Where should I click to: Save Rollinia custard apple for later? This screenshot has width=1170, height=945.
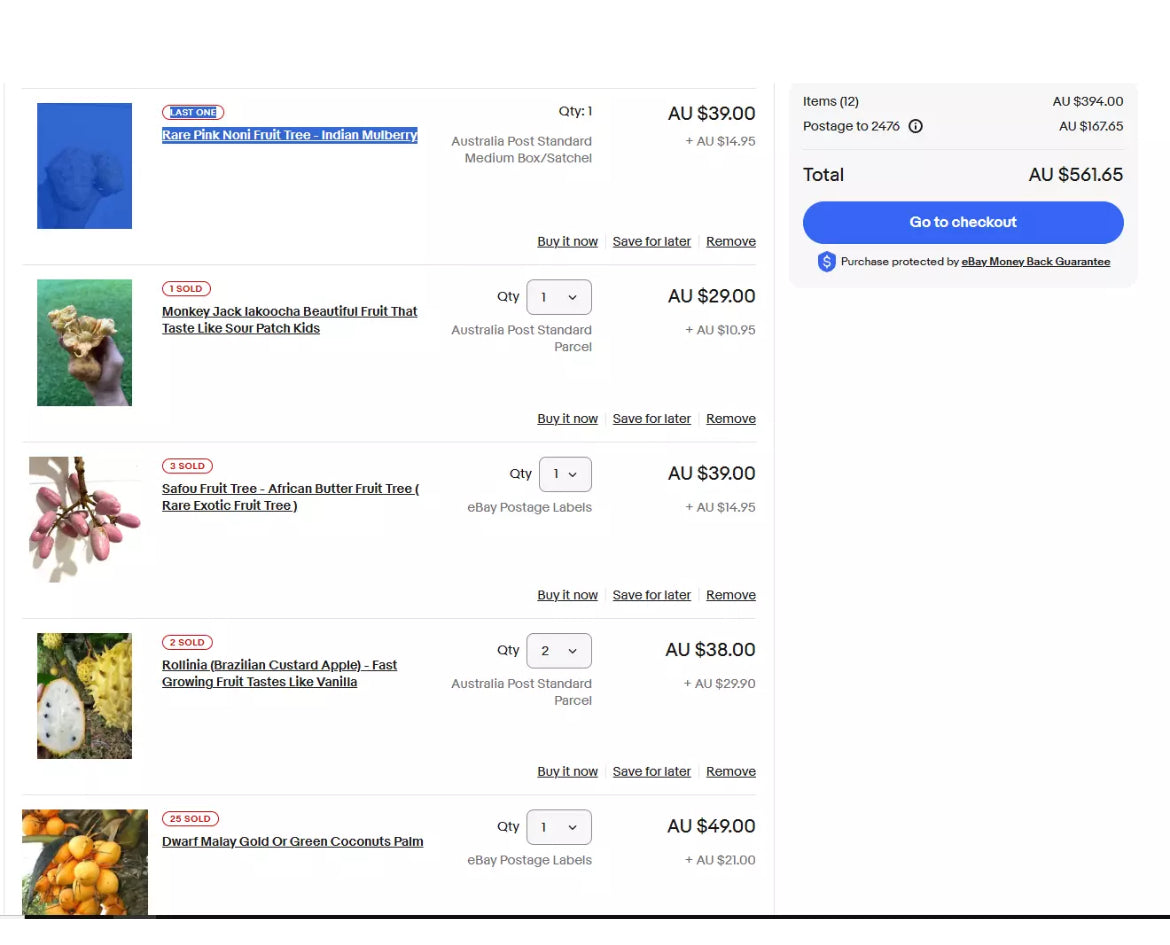tap(651, 772)
